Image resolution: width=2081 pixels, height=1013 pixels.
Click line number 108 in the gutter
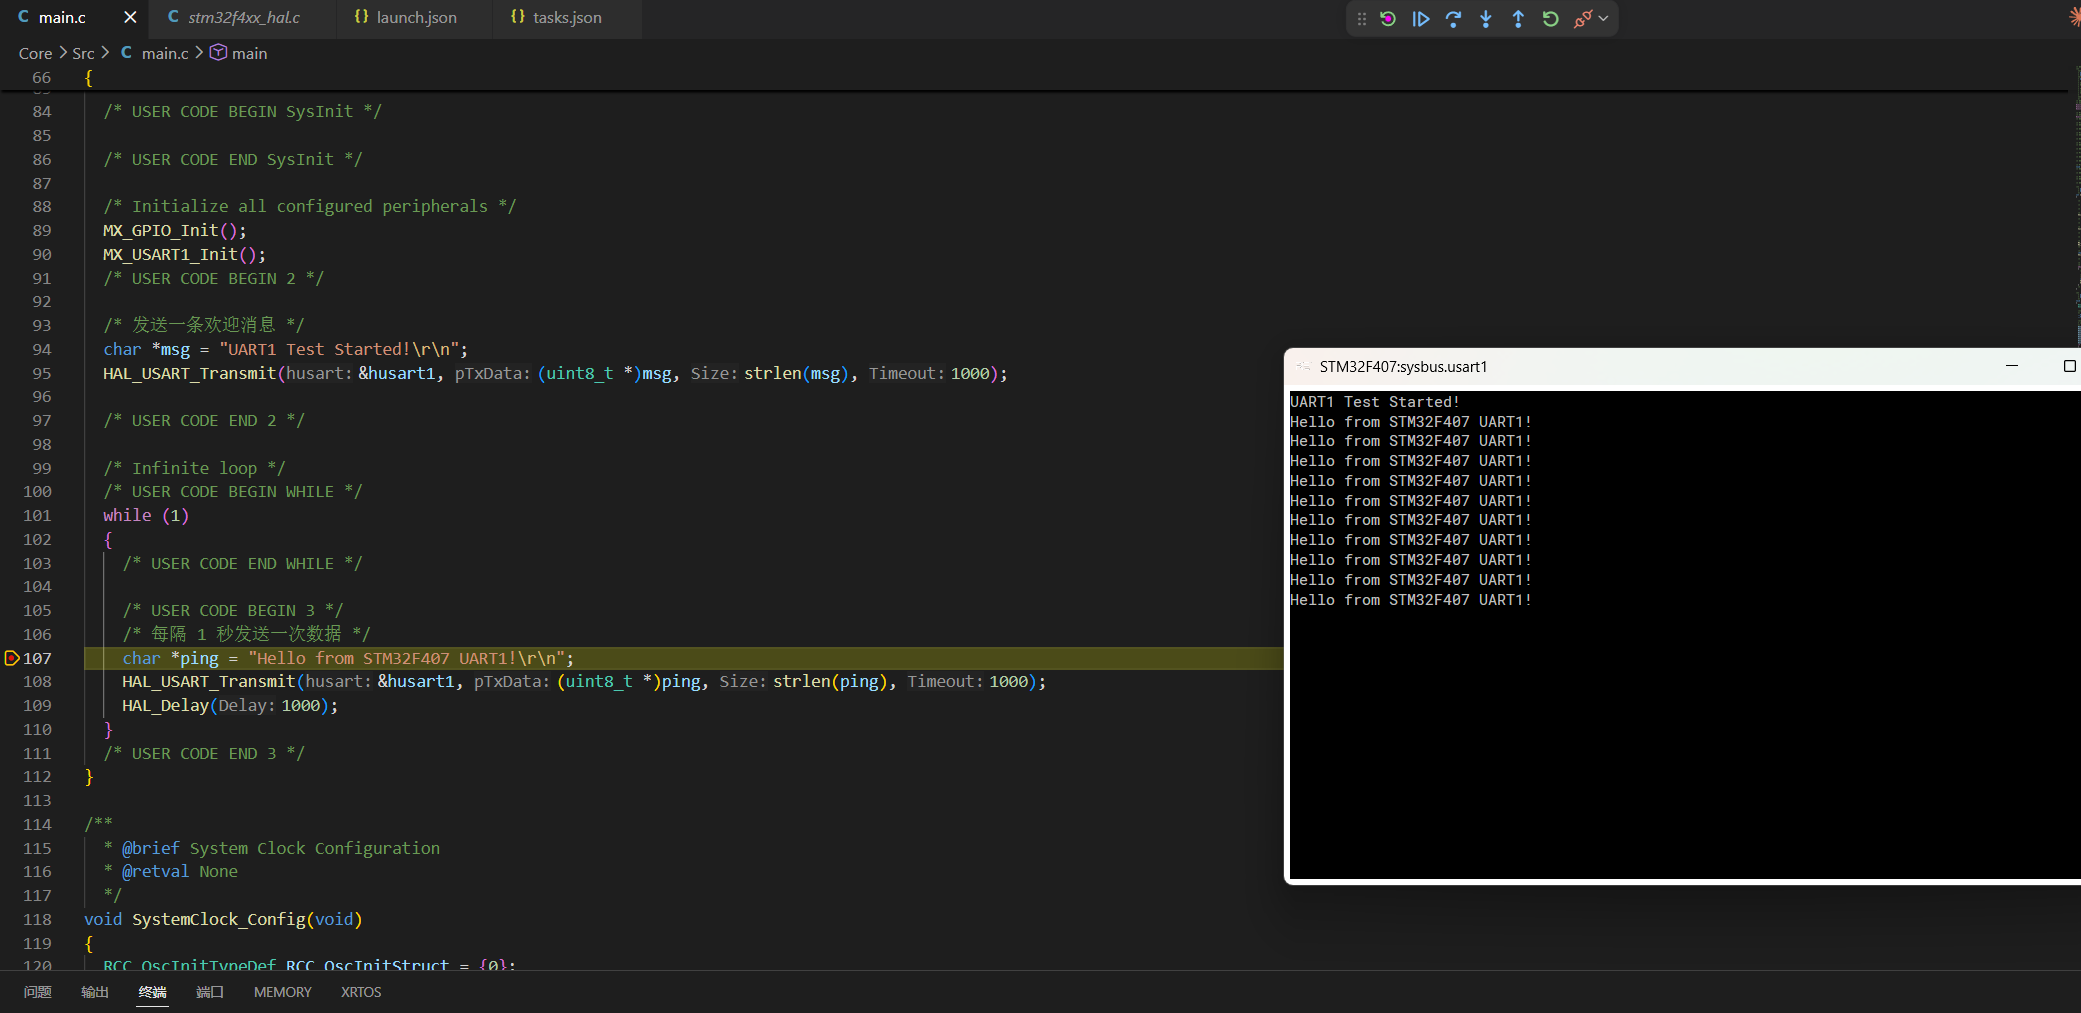point(37,681)
